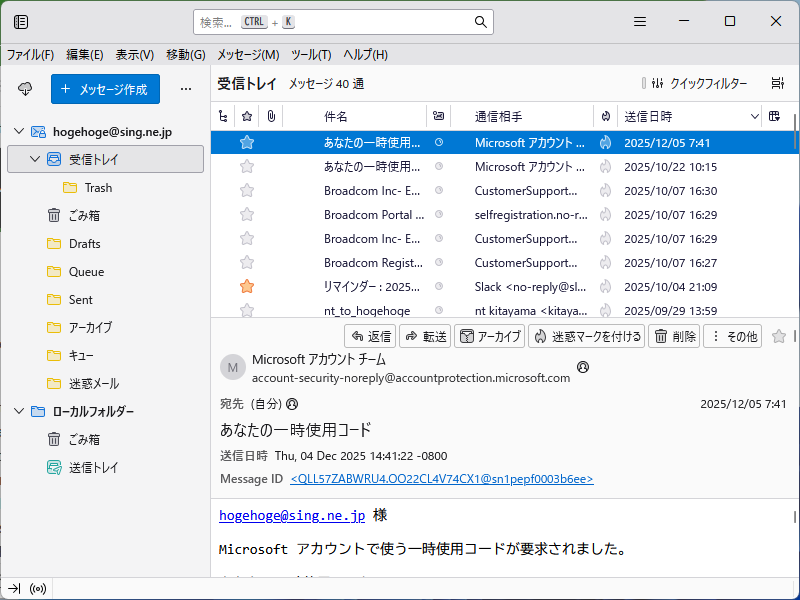This screenshot has height=600, width=800.
Task: Open その他 more actions dropdown
Action: [732, 336]
